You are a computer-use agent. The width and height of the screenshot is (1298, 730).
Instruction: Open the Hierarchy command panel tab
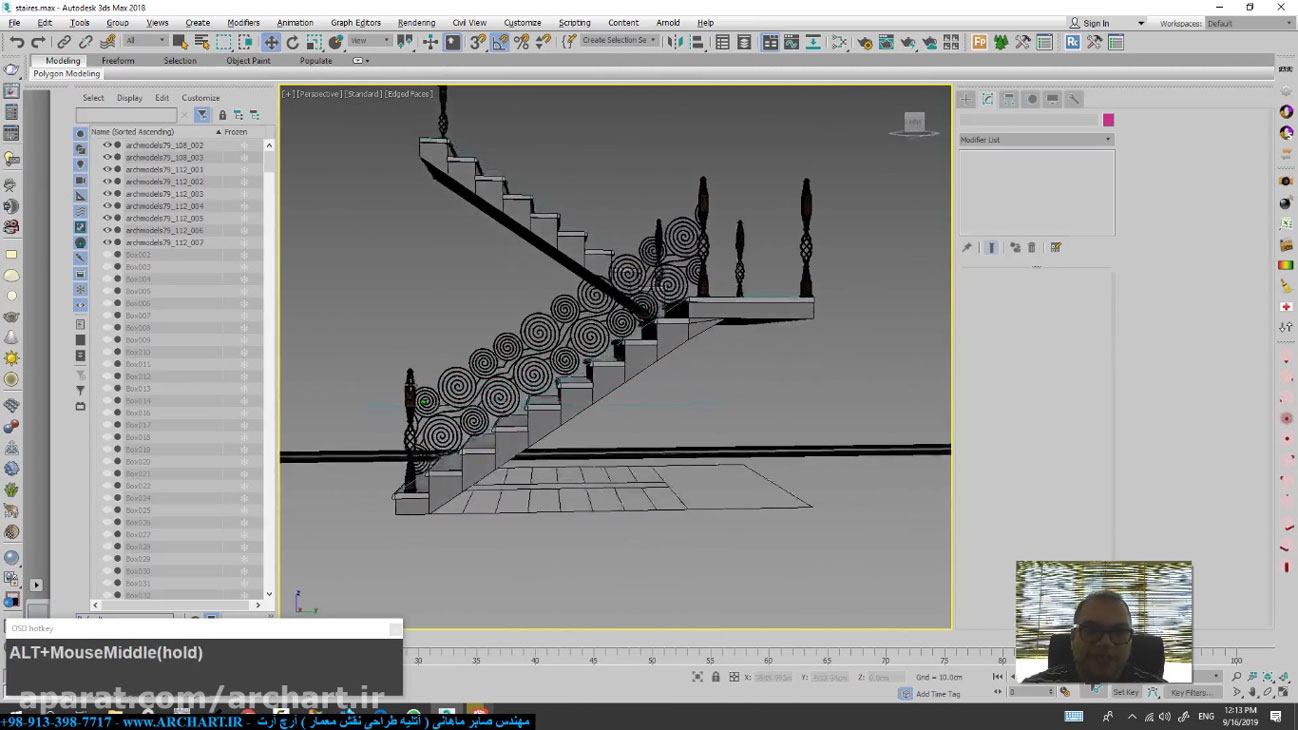(x=1009, y=99)
